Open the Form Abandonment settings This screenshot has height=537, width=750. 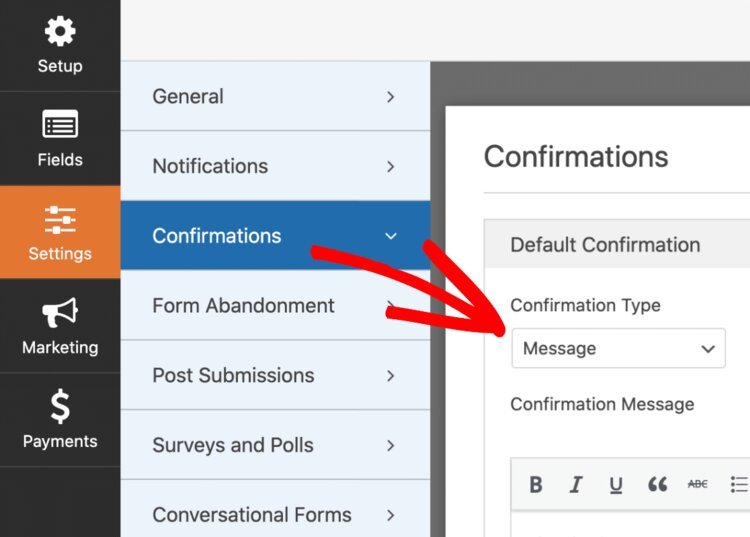(x=243, y=306)
